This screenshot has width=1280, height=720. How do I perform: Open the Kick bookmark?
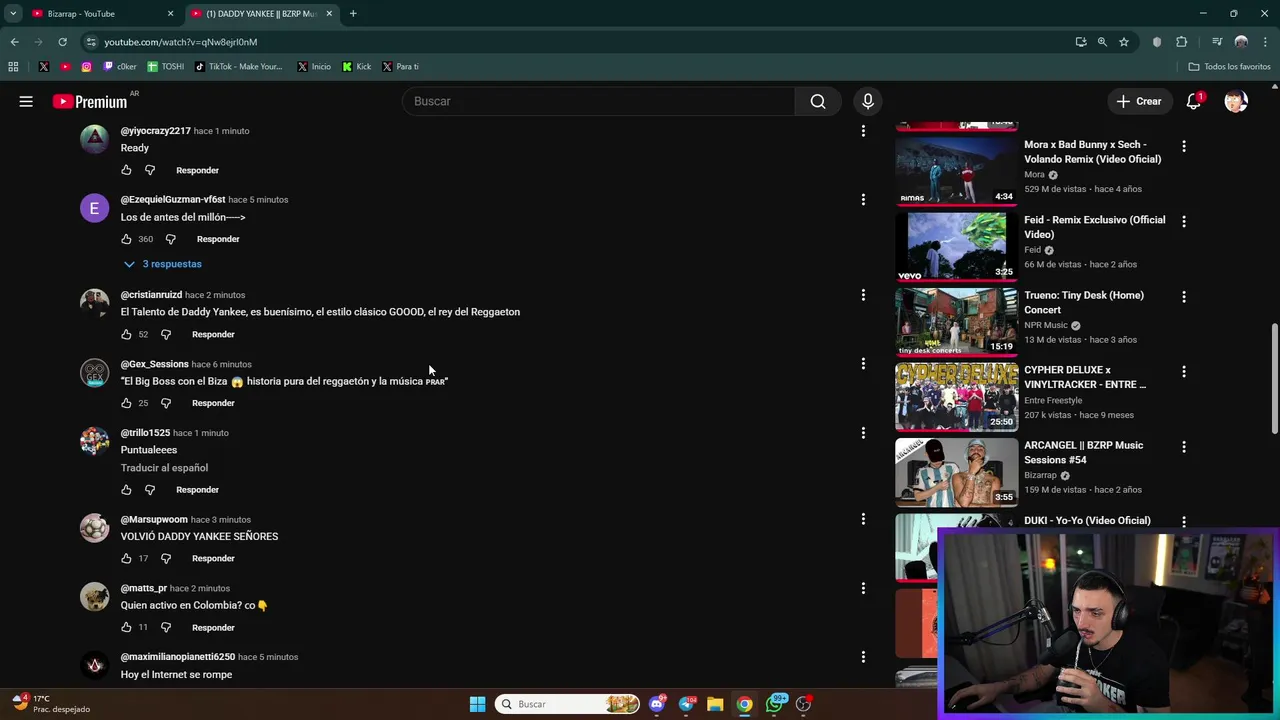357,67
